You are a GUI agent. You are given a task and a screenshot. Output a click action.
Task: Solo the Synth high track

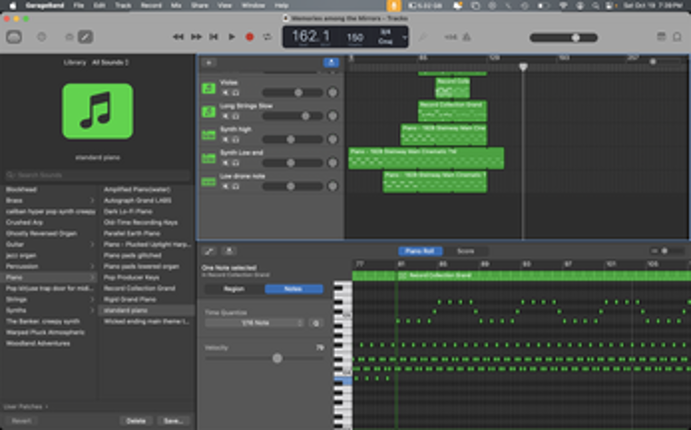click(x=236, y=140)
